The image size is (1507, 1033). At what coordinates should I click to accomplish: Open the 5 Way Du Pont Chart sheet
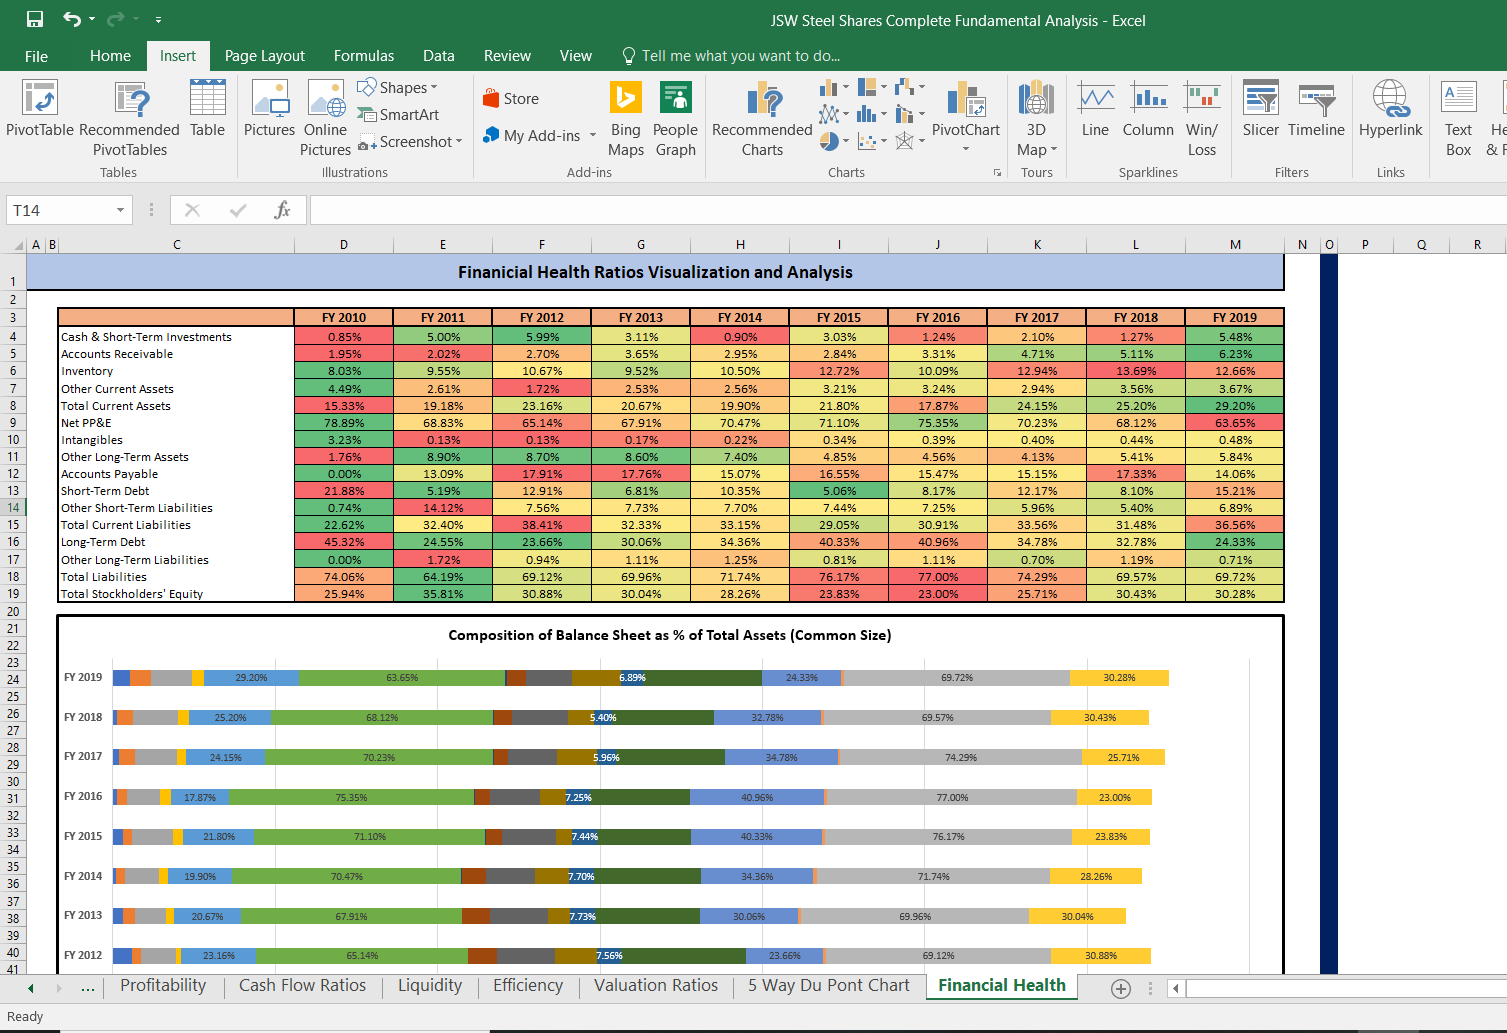(x=829, y=985)
